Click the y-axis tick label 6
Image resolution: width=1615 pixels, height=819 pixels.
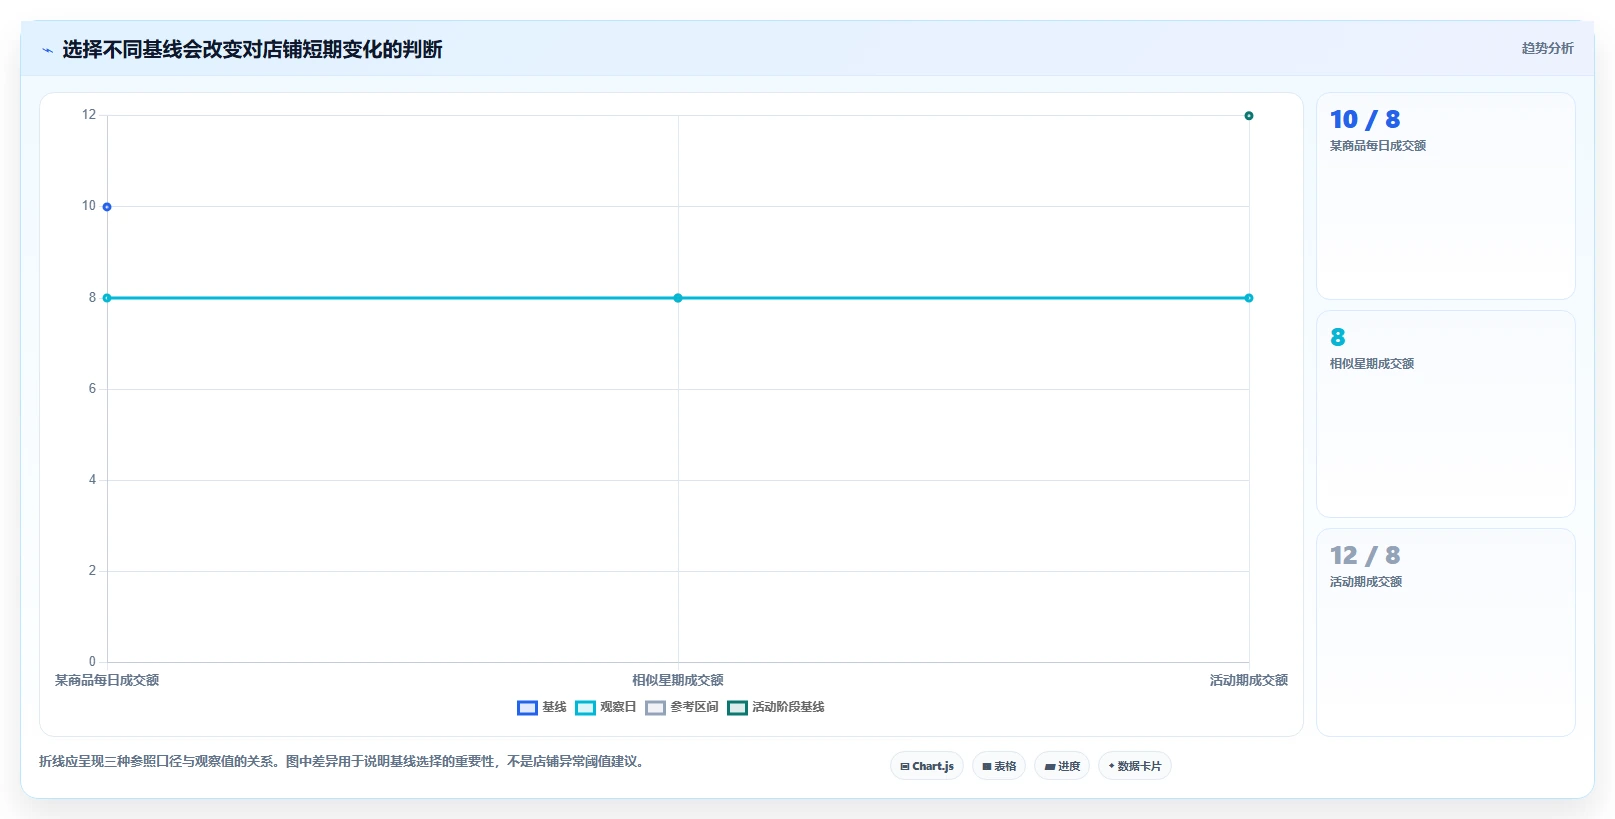[92, 389]
